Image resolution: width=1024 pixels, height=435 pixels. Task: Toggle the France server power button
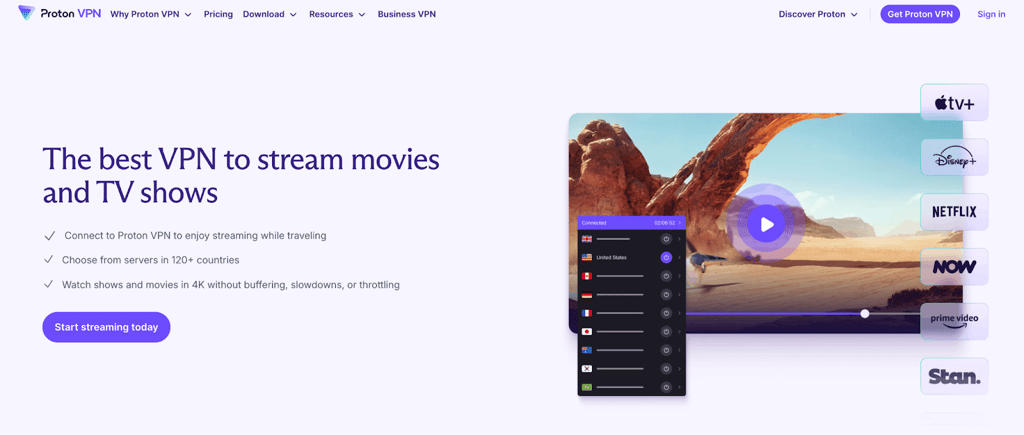pyautogui.click(x=666, y=313)
